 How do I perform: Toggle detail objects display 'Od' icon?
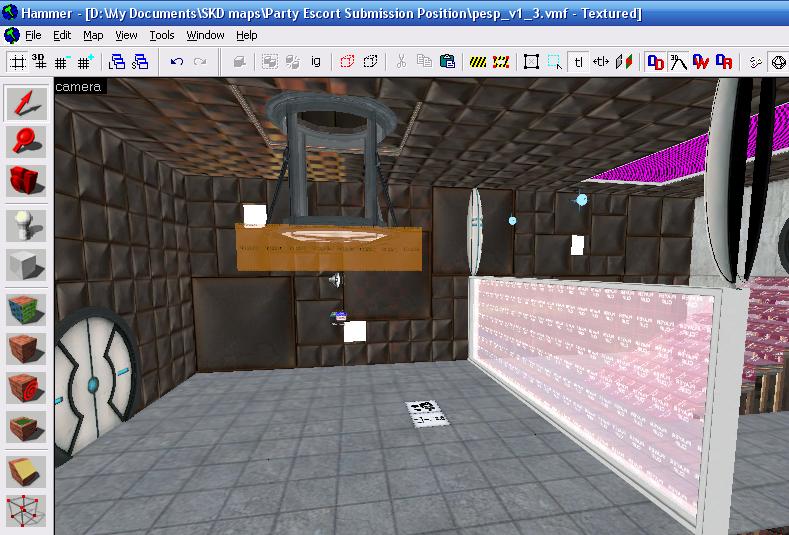[655, 62]
